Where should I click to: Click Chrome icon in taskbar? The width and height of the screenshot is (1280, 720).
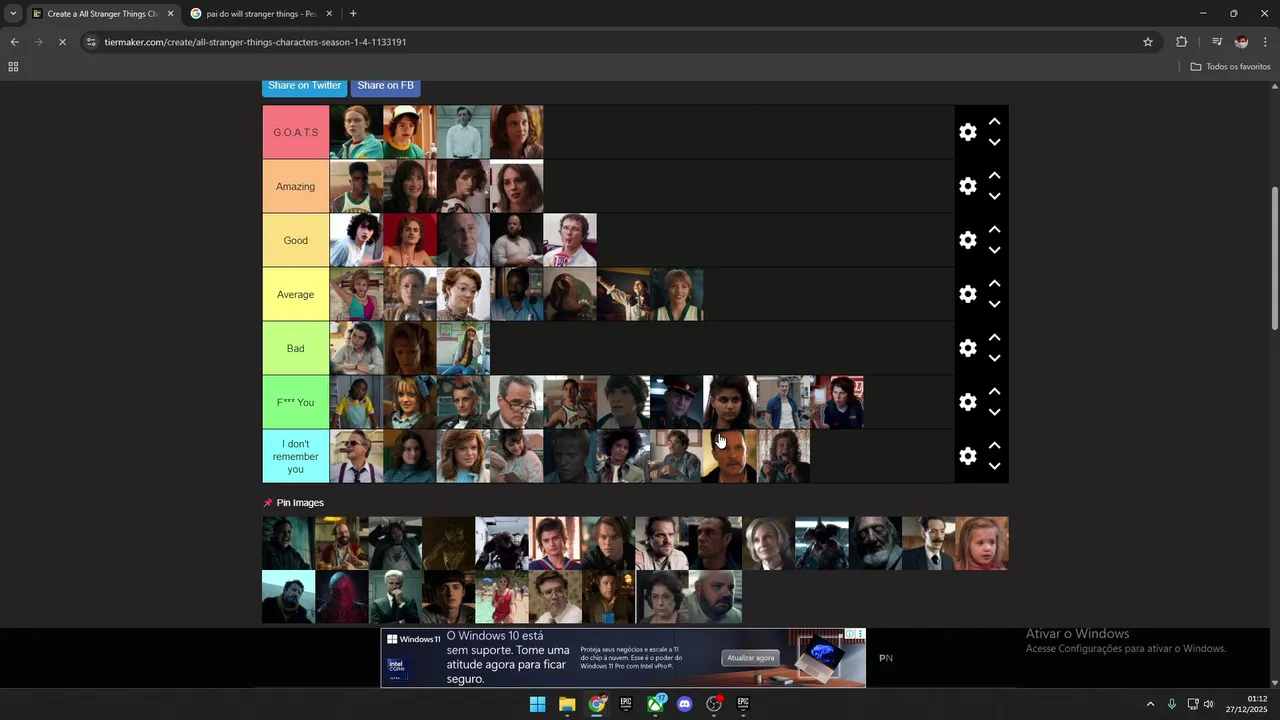[597, 704]
